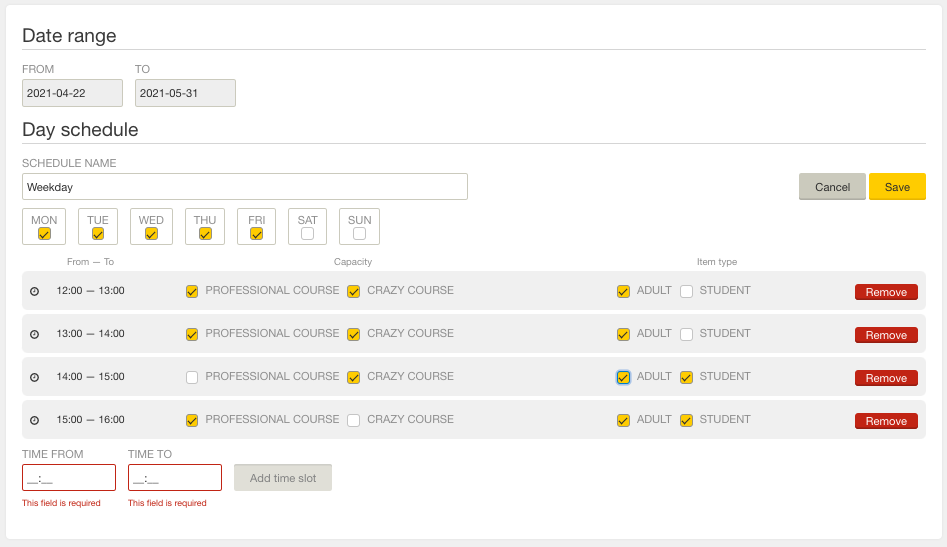Open the TO date field 2021-05-31
Viewport: 947px width, 547px height.
pos(185,93)
